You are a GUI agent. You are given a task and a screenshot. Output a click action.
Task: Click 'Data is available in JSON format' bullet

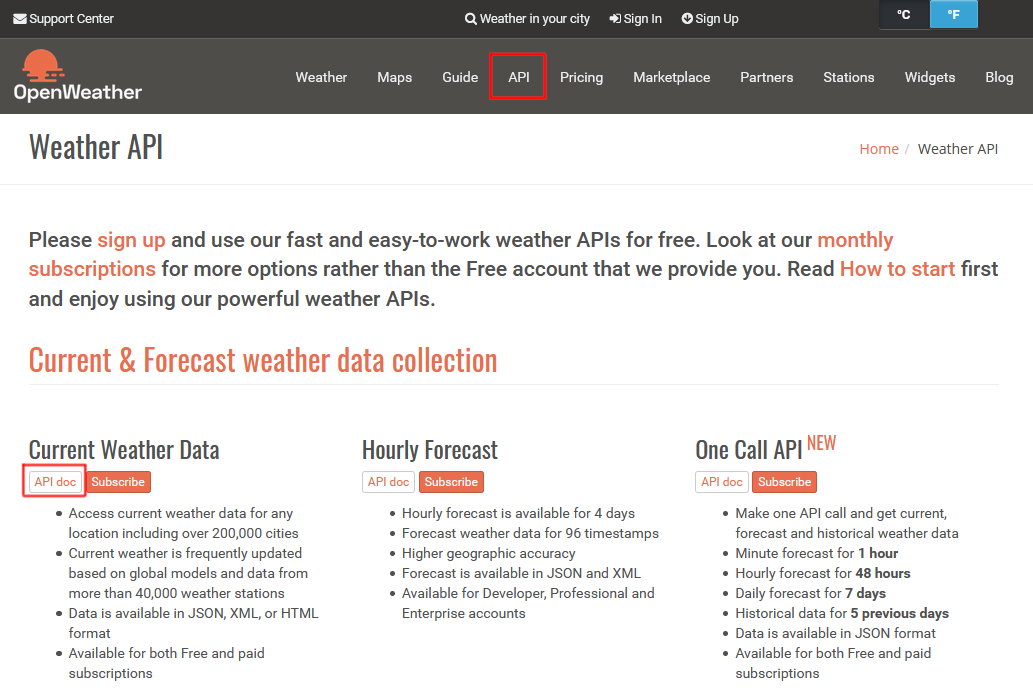pos(835,633)
